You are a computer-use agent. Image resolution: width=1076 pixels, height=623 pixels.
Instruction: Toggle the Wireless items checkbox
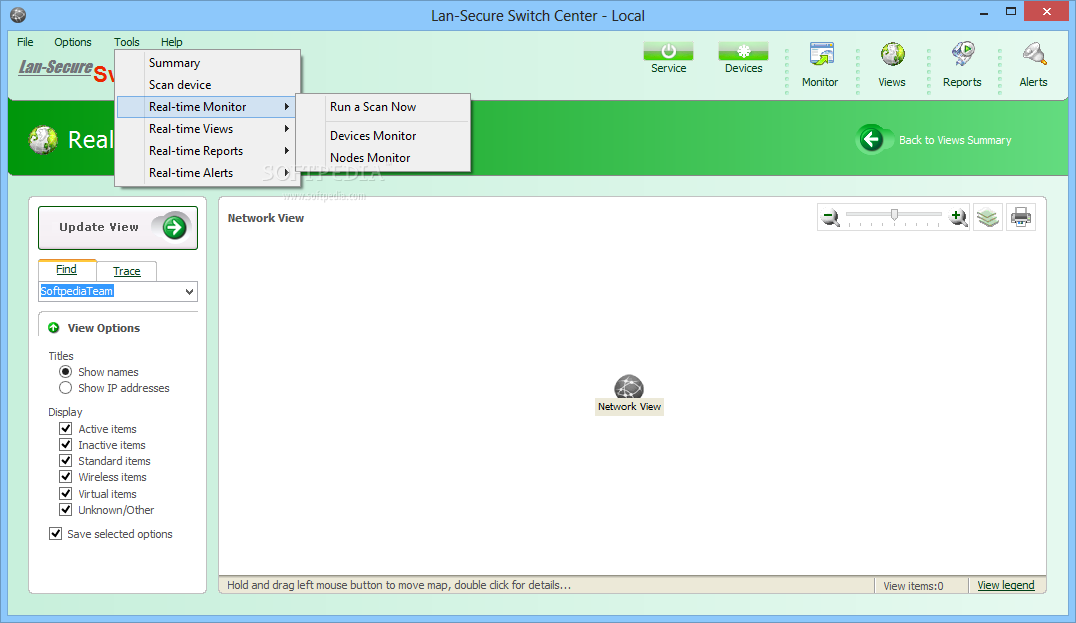click(x=65, y=477)
